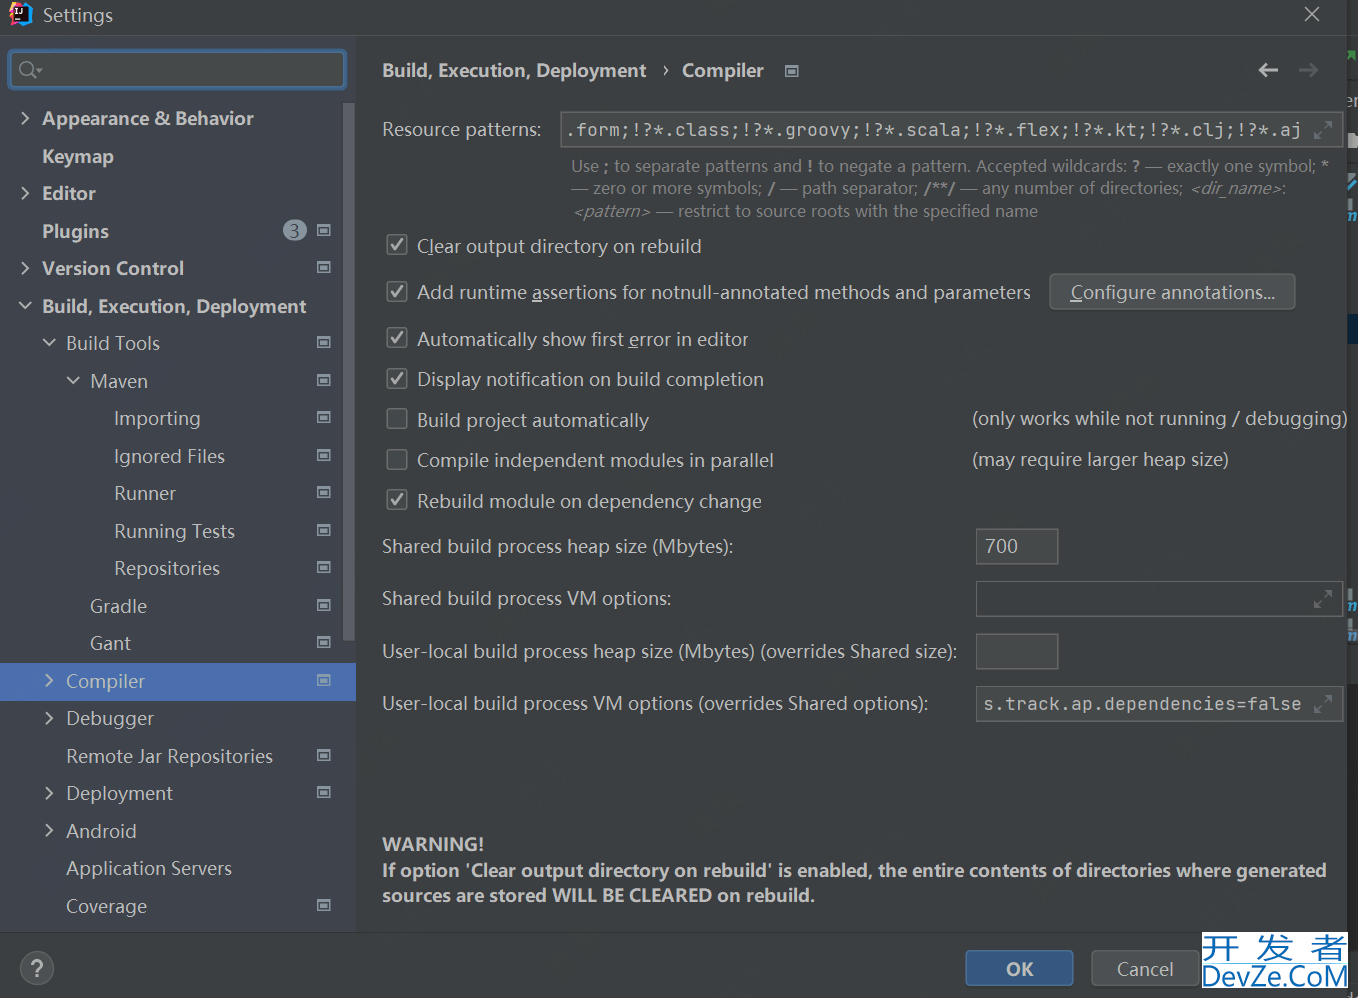Enable Compile independent modules in parallel
The height and width of the screenshot is (998, 1358).
pos(397,459)
